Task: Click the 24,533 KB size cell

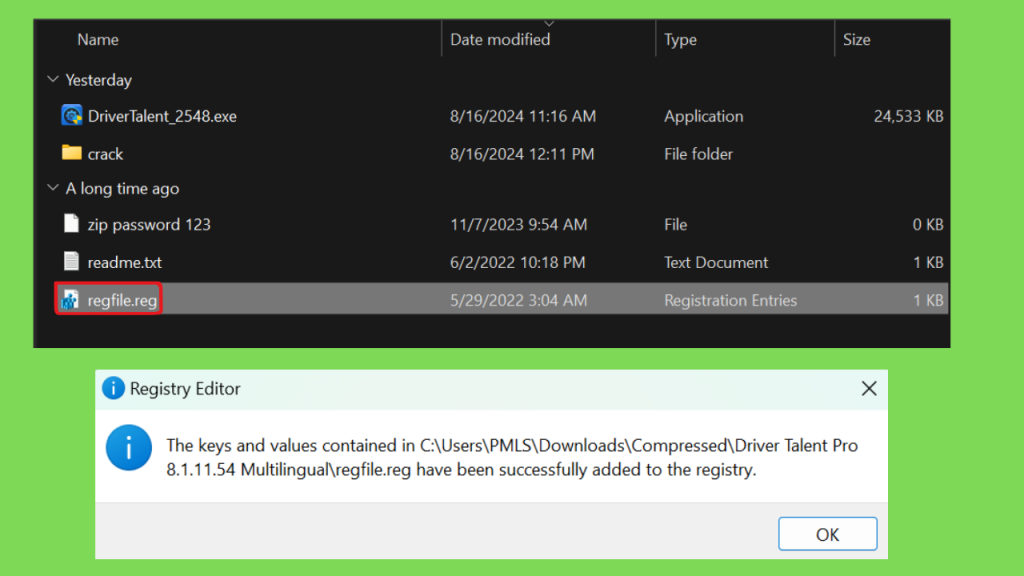Action: (x=908, y=116)
